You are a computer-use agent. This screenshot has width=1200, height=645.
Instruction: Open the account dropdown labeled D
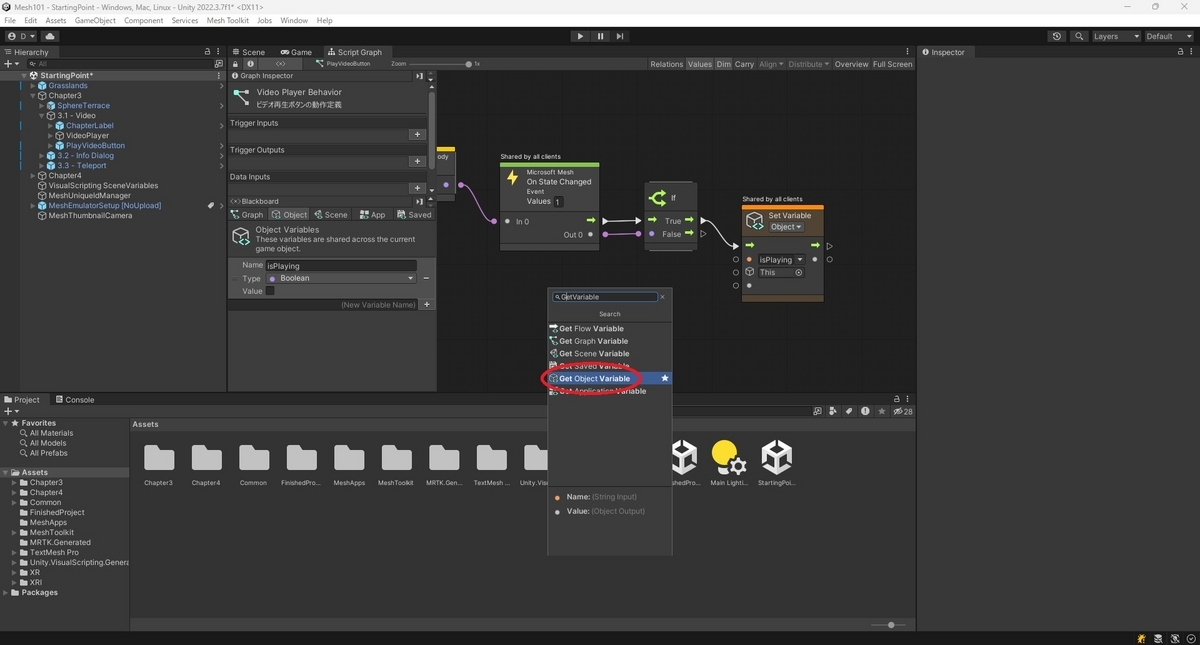(x=21, y=36)
